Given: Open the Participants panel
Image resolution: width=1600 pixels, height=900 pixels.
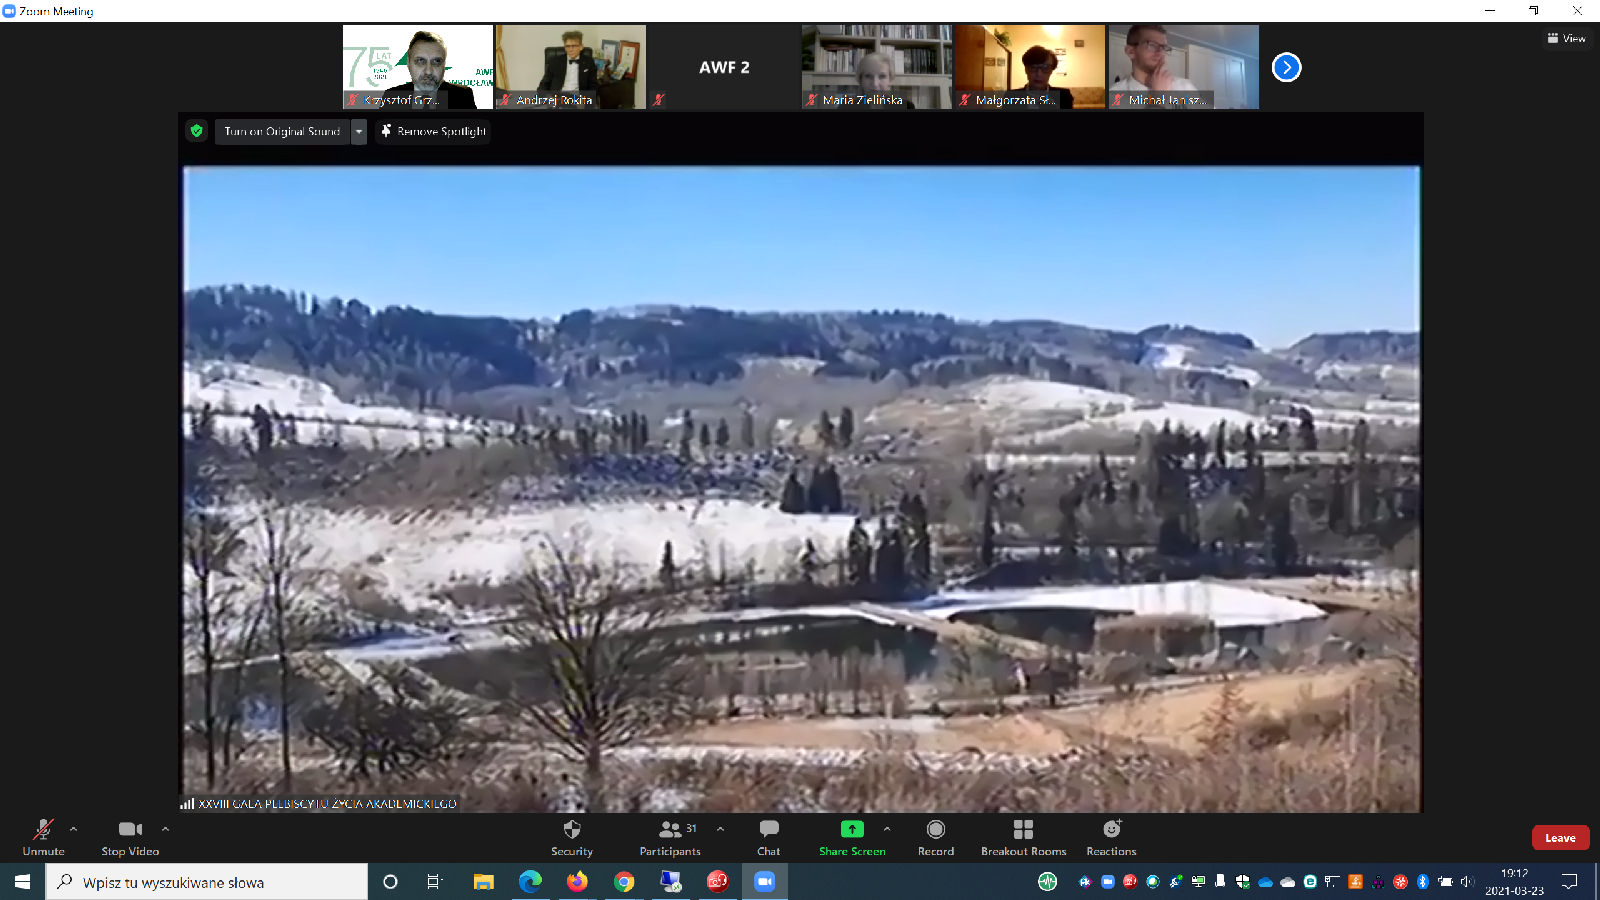Looking at the screenshot, I should pos(670,838).
